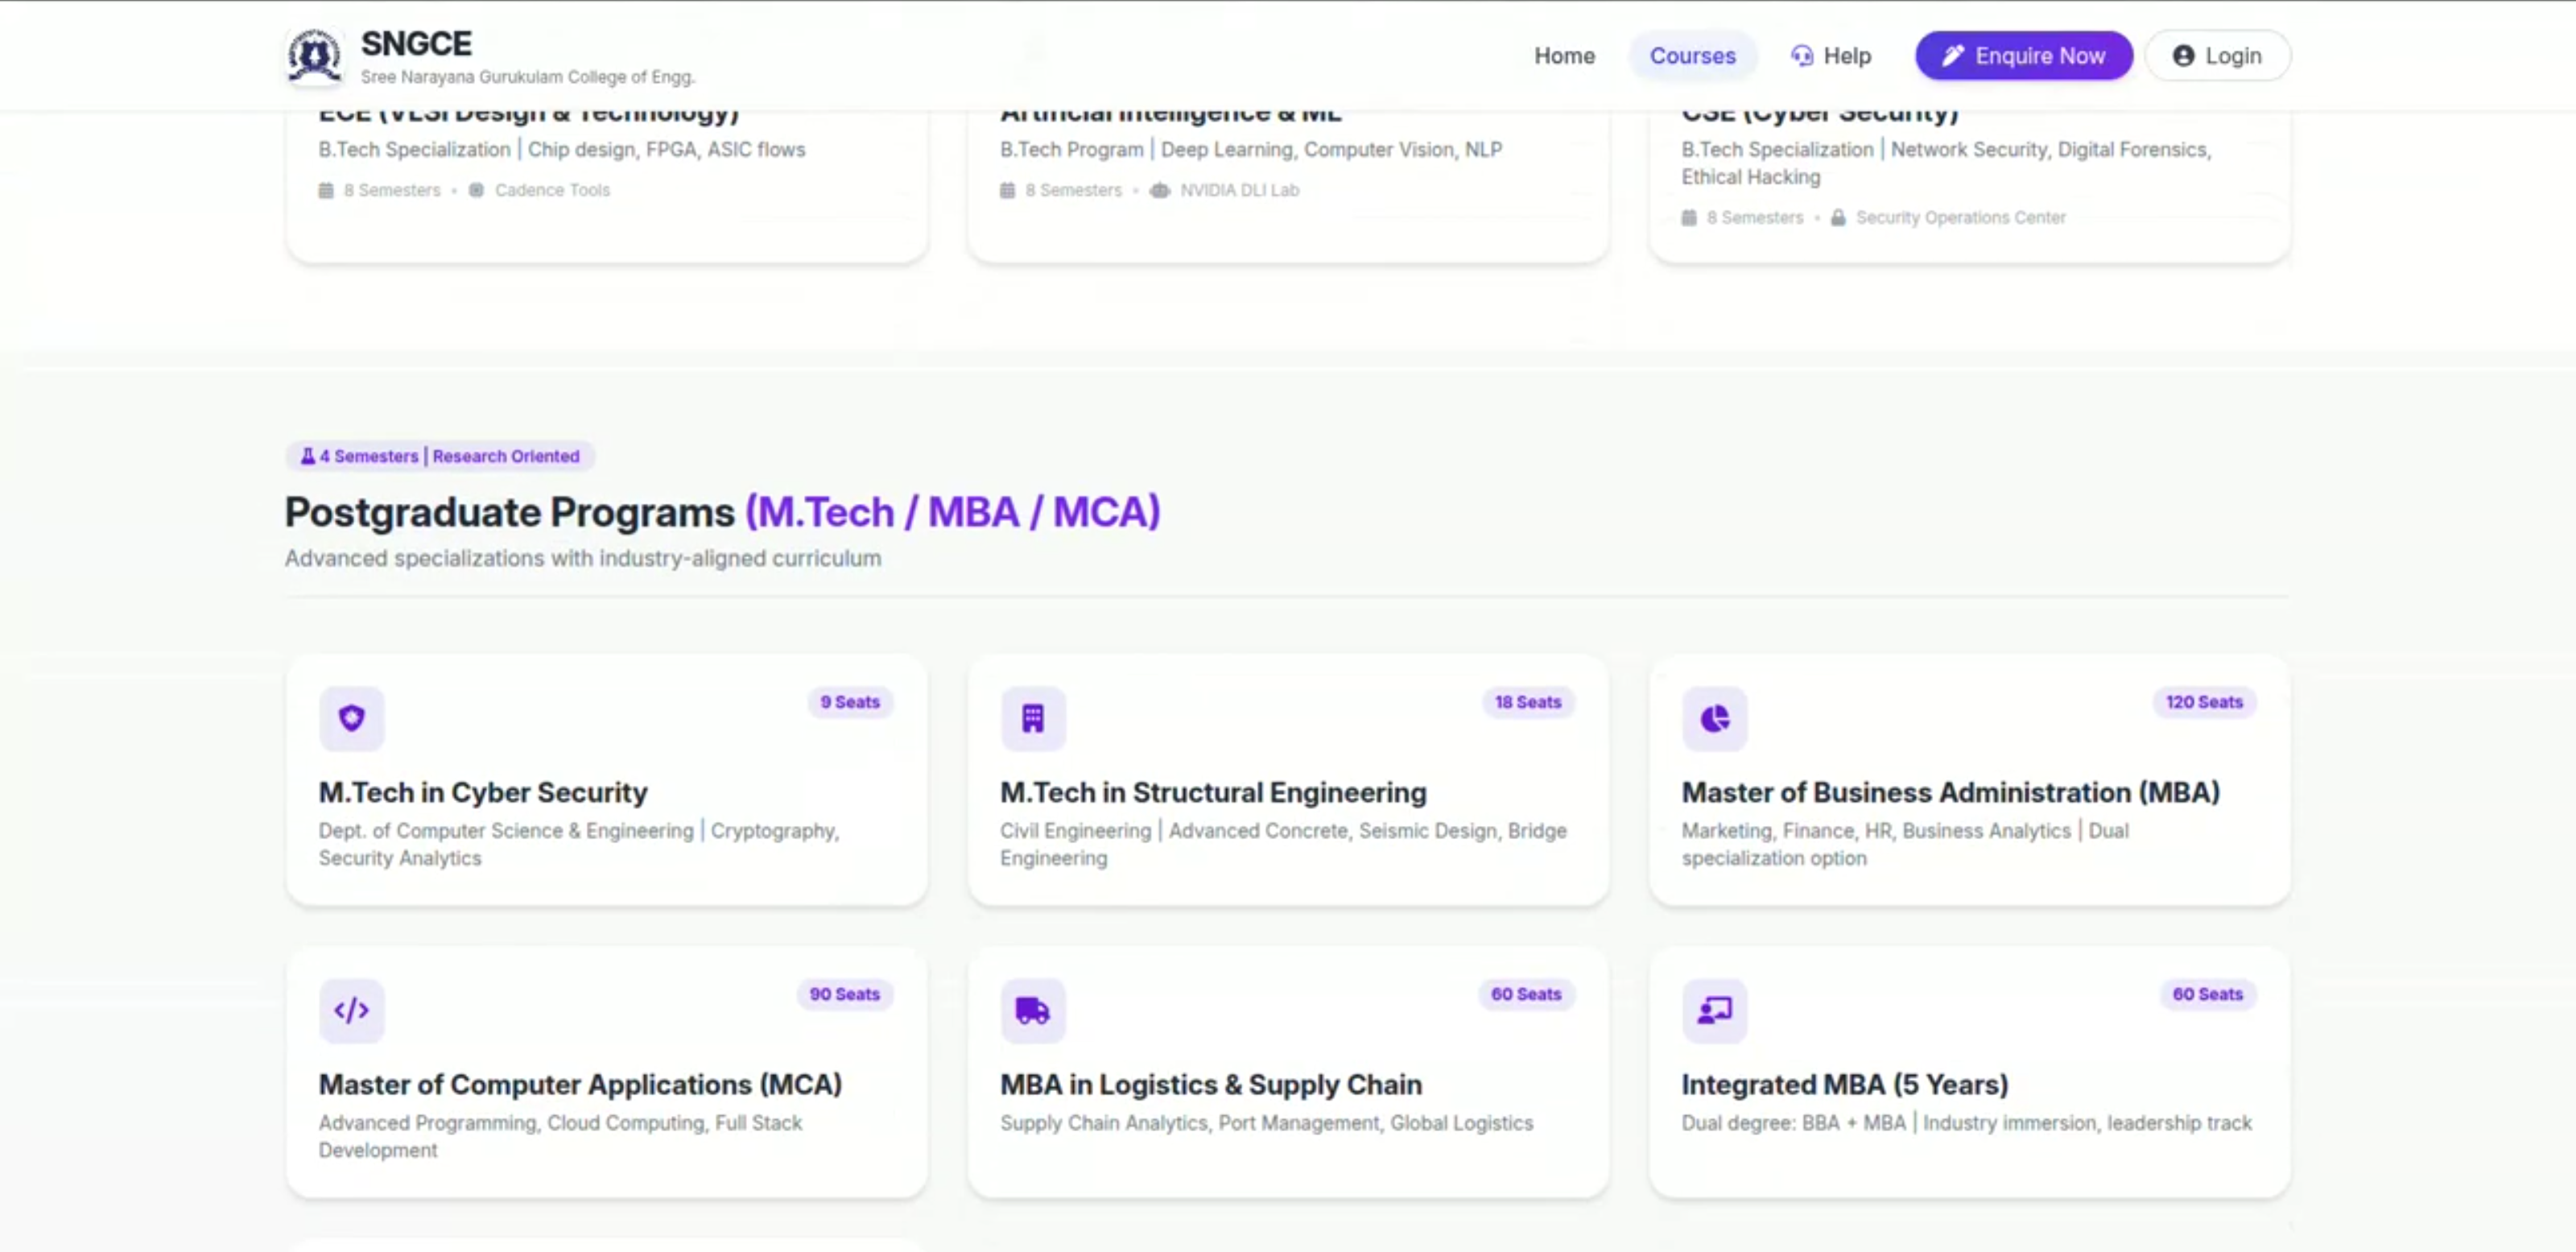The width and height of the screenshot is (2576, 1252).
Task: Click the 'Cadence Tools' label
Action: pos(552,190)
